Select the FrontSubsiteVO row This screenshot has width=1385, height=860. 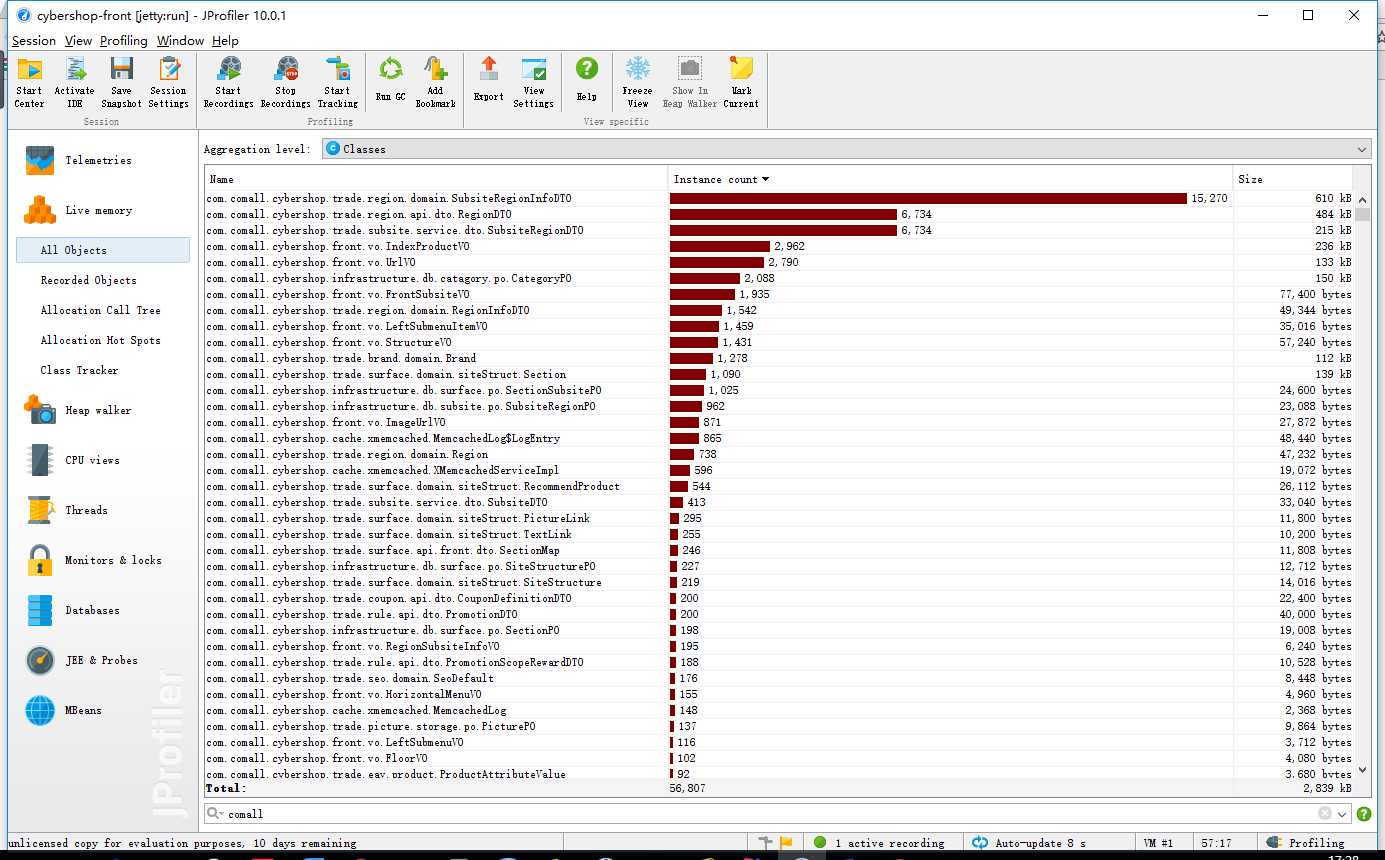click(780, 294)
